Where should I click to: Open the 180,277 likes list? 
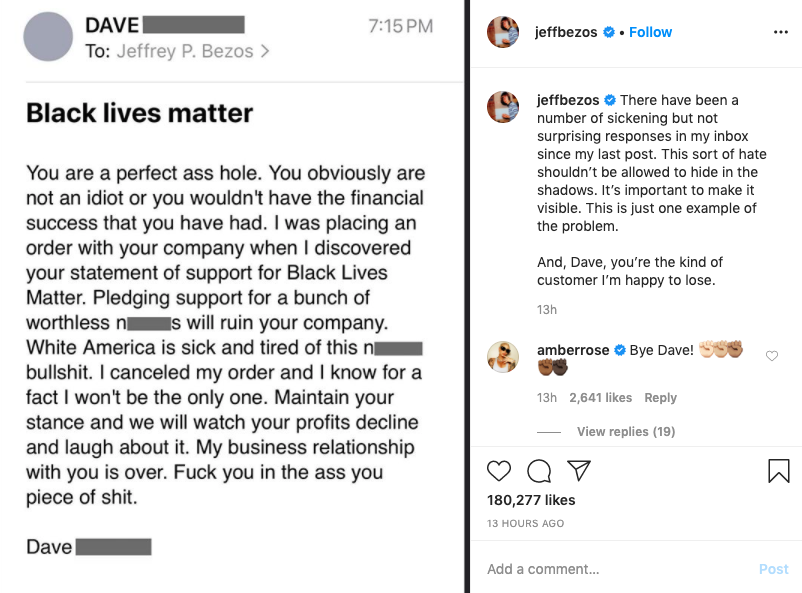[x=531, y=500]
